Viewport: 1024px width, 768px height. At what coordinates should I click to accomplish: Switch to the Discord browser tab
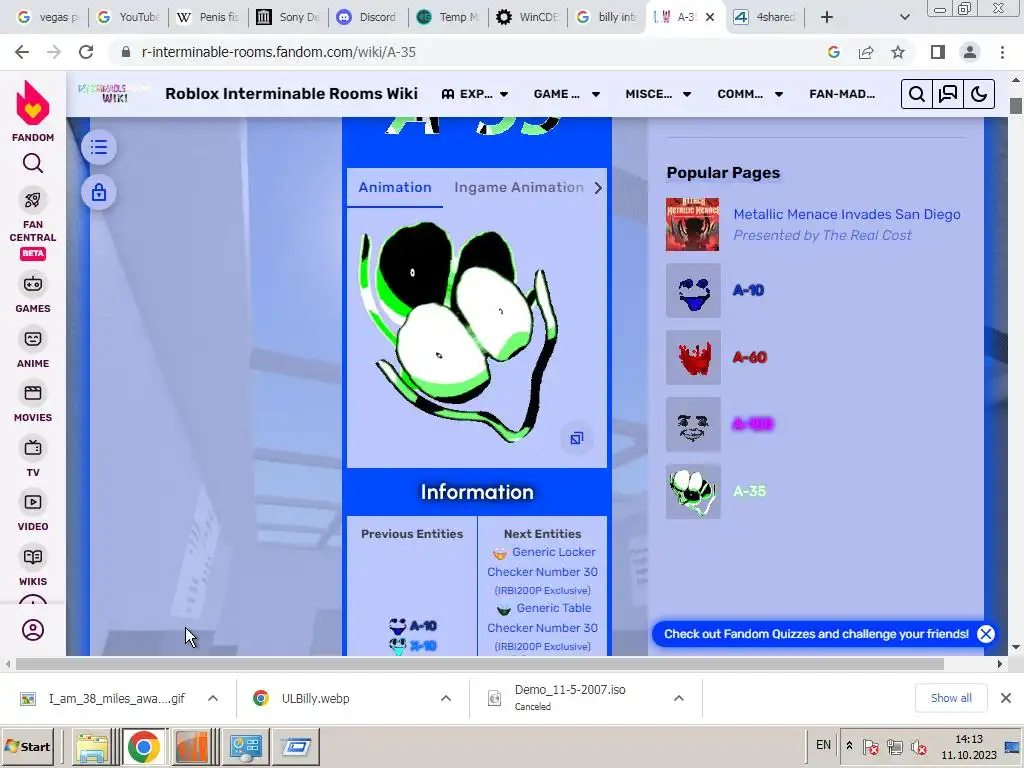(368, 17)
